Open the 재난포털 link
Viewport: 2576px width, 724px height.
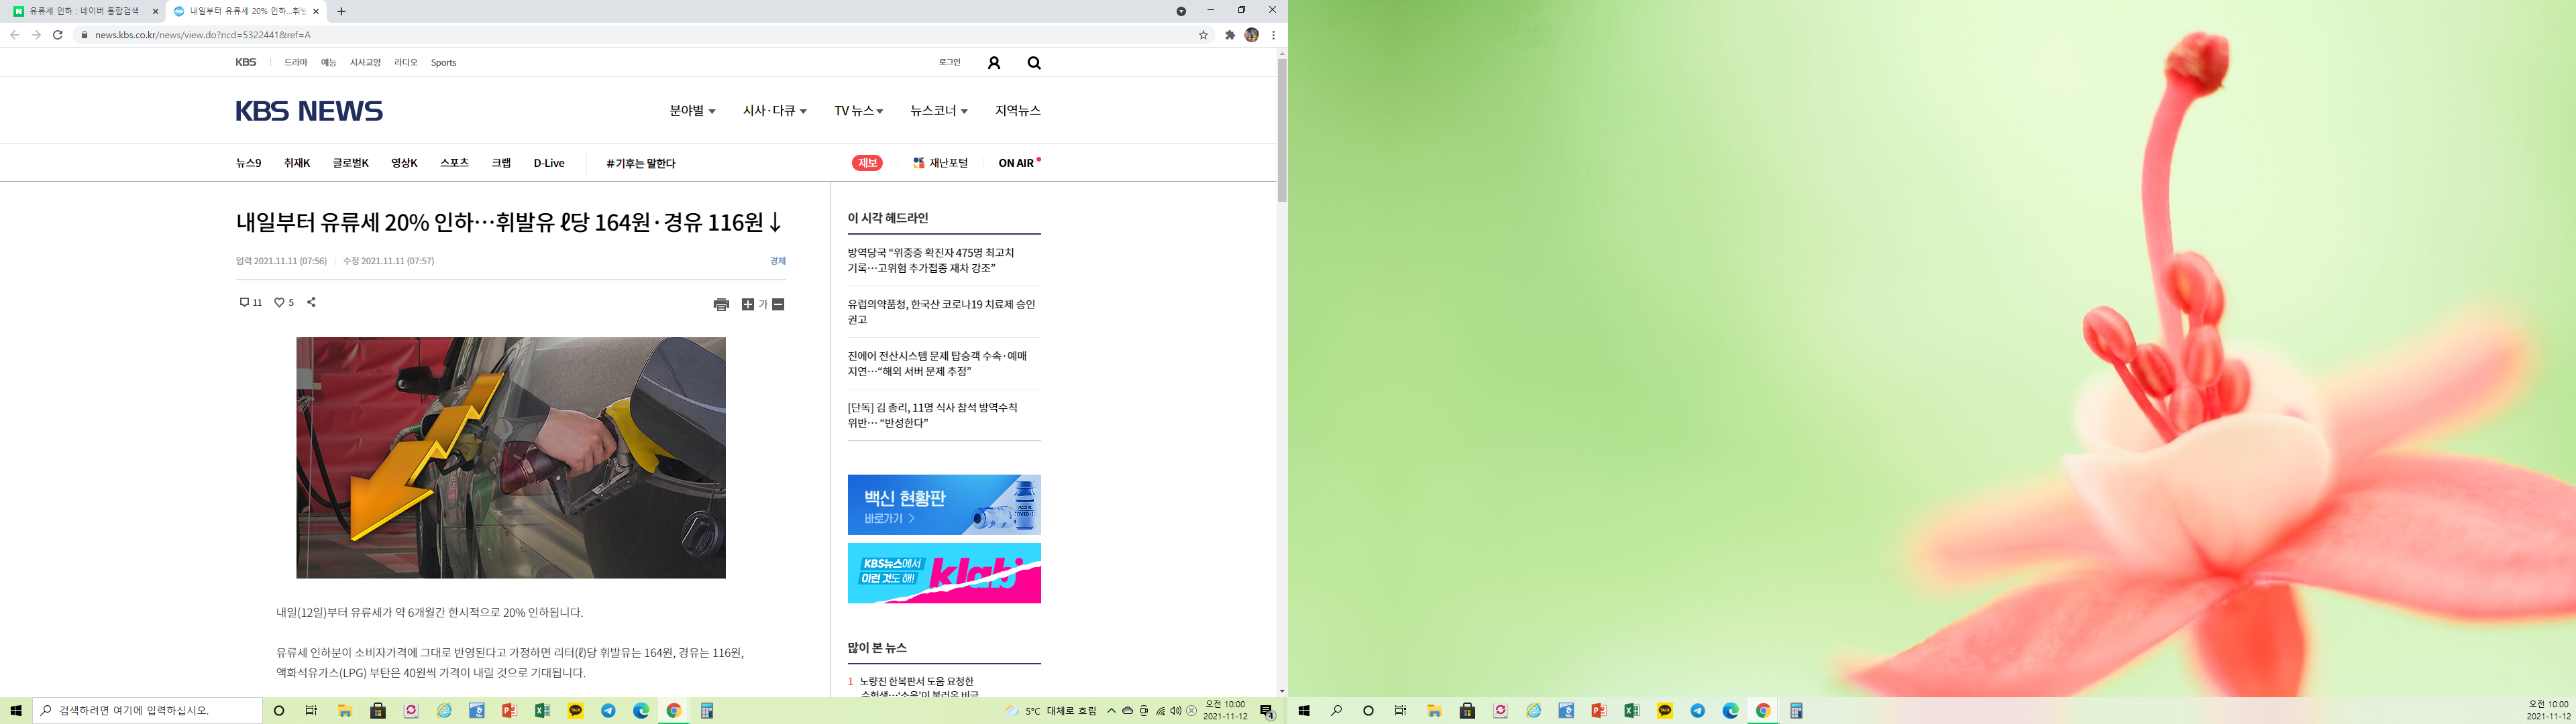tap(940, 163)
